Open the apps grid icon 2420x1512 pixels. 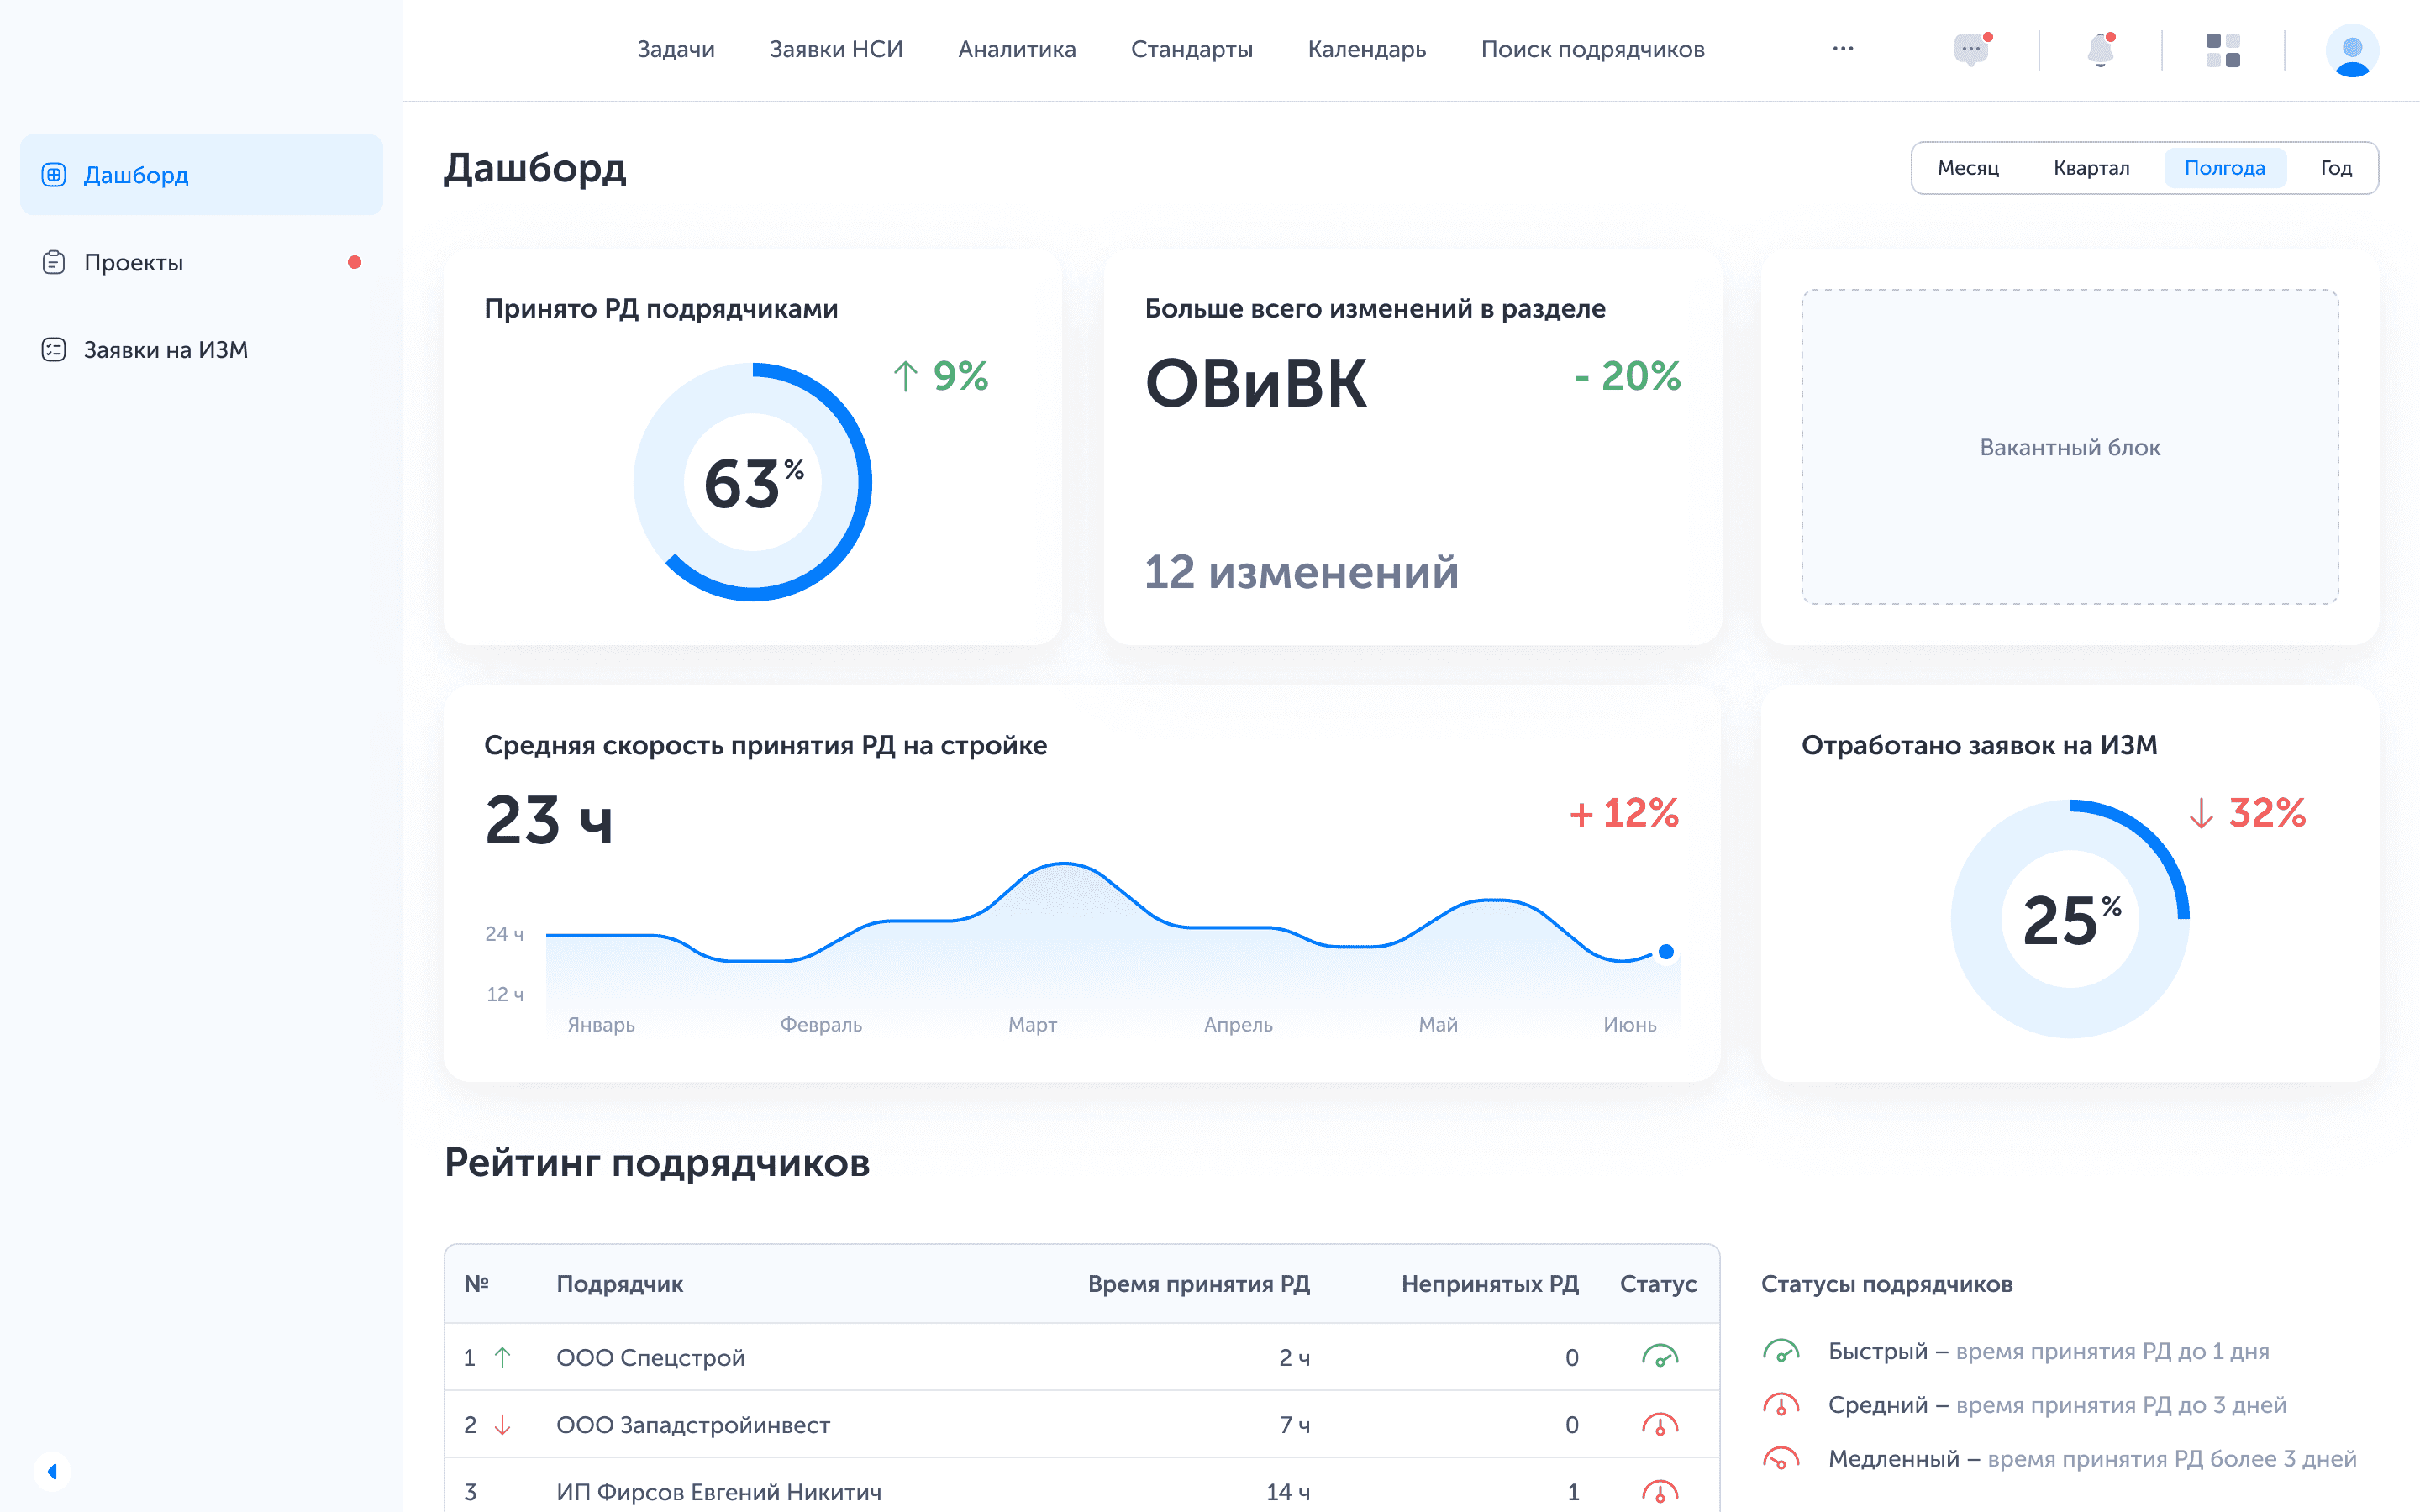(2222, 50)
